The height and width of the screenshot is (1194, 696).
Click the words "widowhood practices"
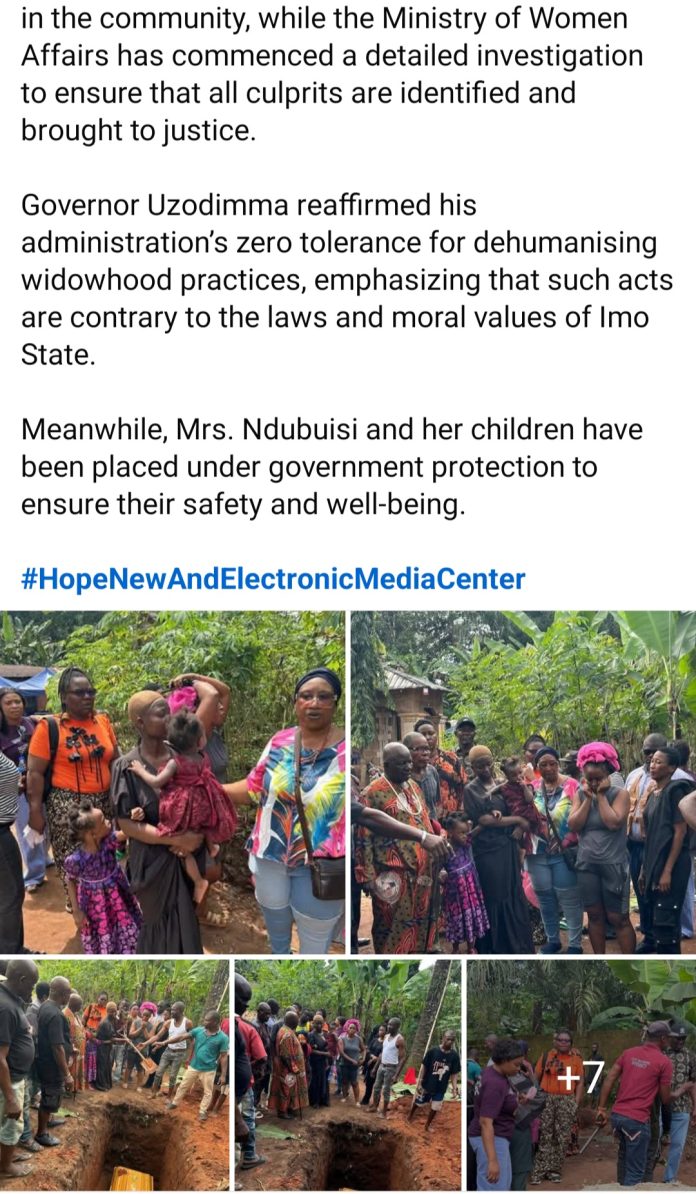pos(163,280)
